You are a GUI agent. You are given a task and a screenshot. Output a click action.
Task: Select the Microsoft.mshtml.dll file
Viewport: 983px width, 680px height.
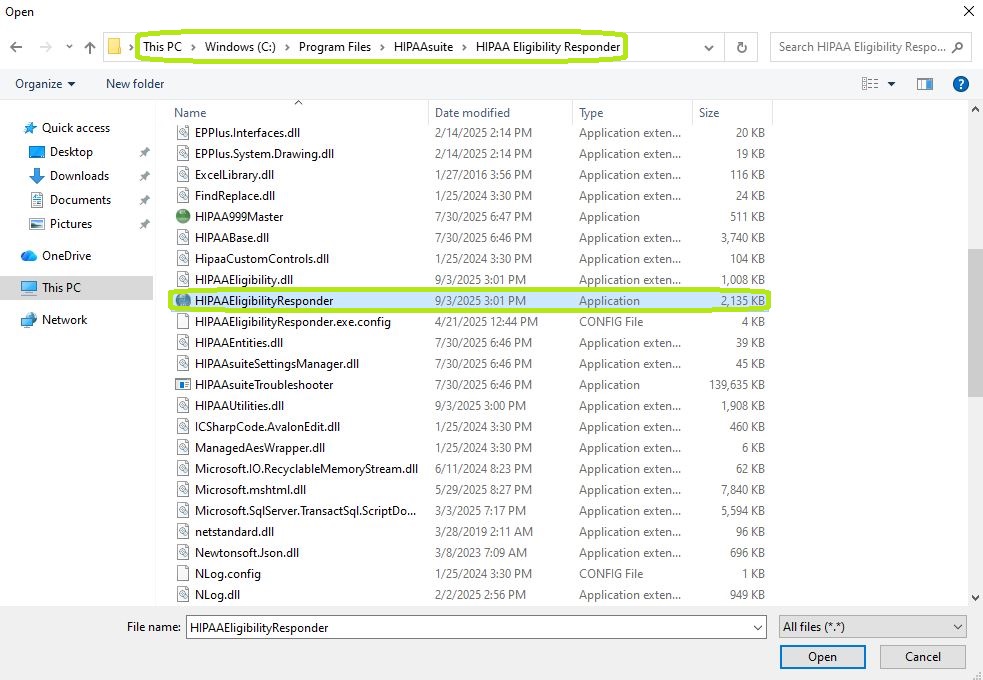pos(250,490)
